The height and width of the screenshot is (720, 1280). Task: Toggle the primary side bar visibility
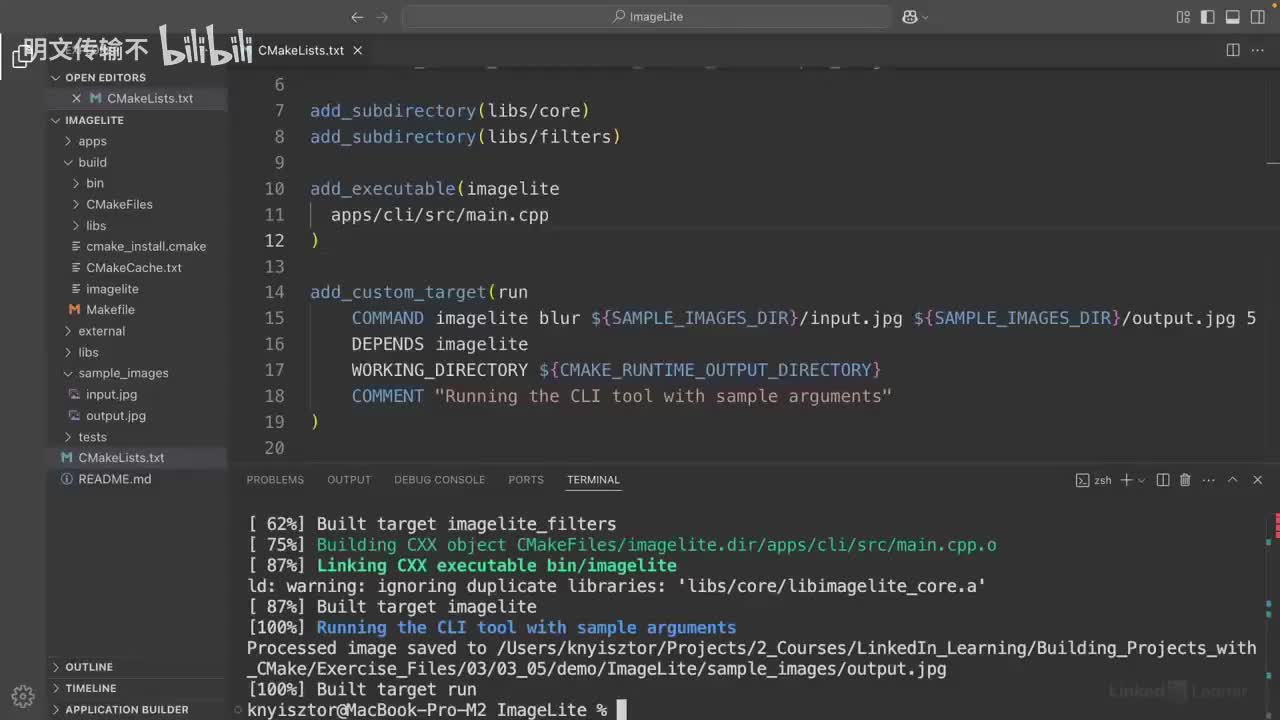[x=1208, y=17]
